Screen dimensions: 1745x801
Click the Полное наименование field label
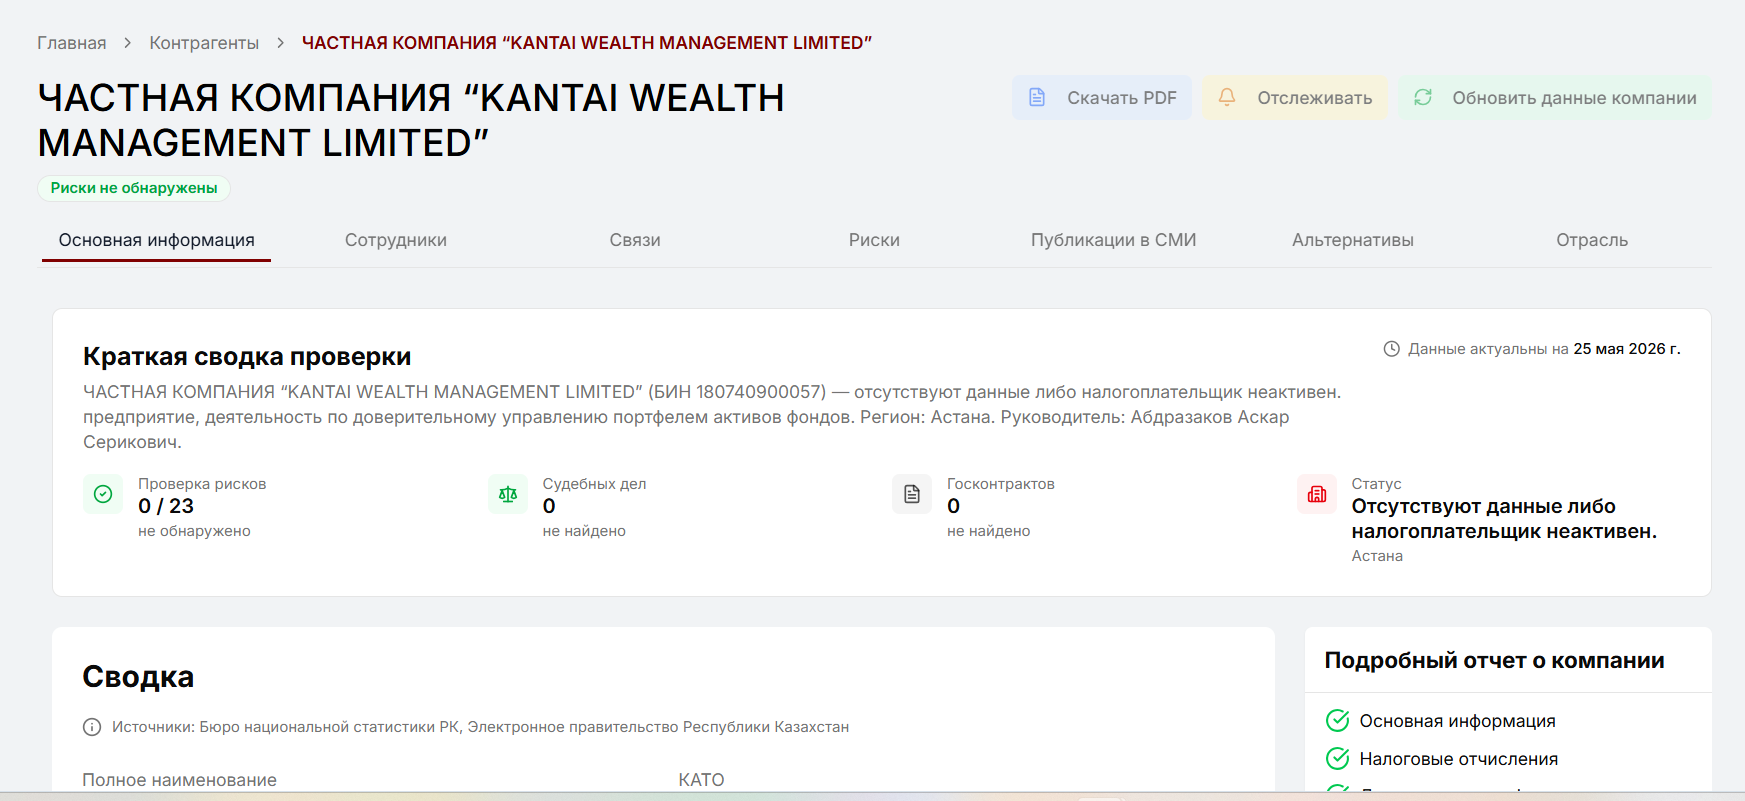(x=180, y=780)
